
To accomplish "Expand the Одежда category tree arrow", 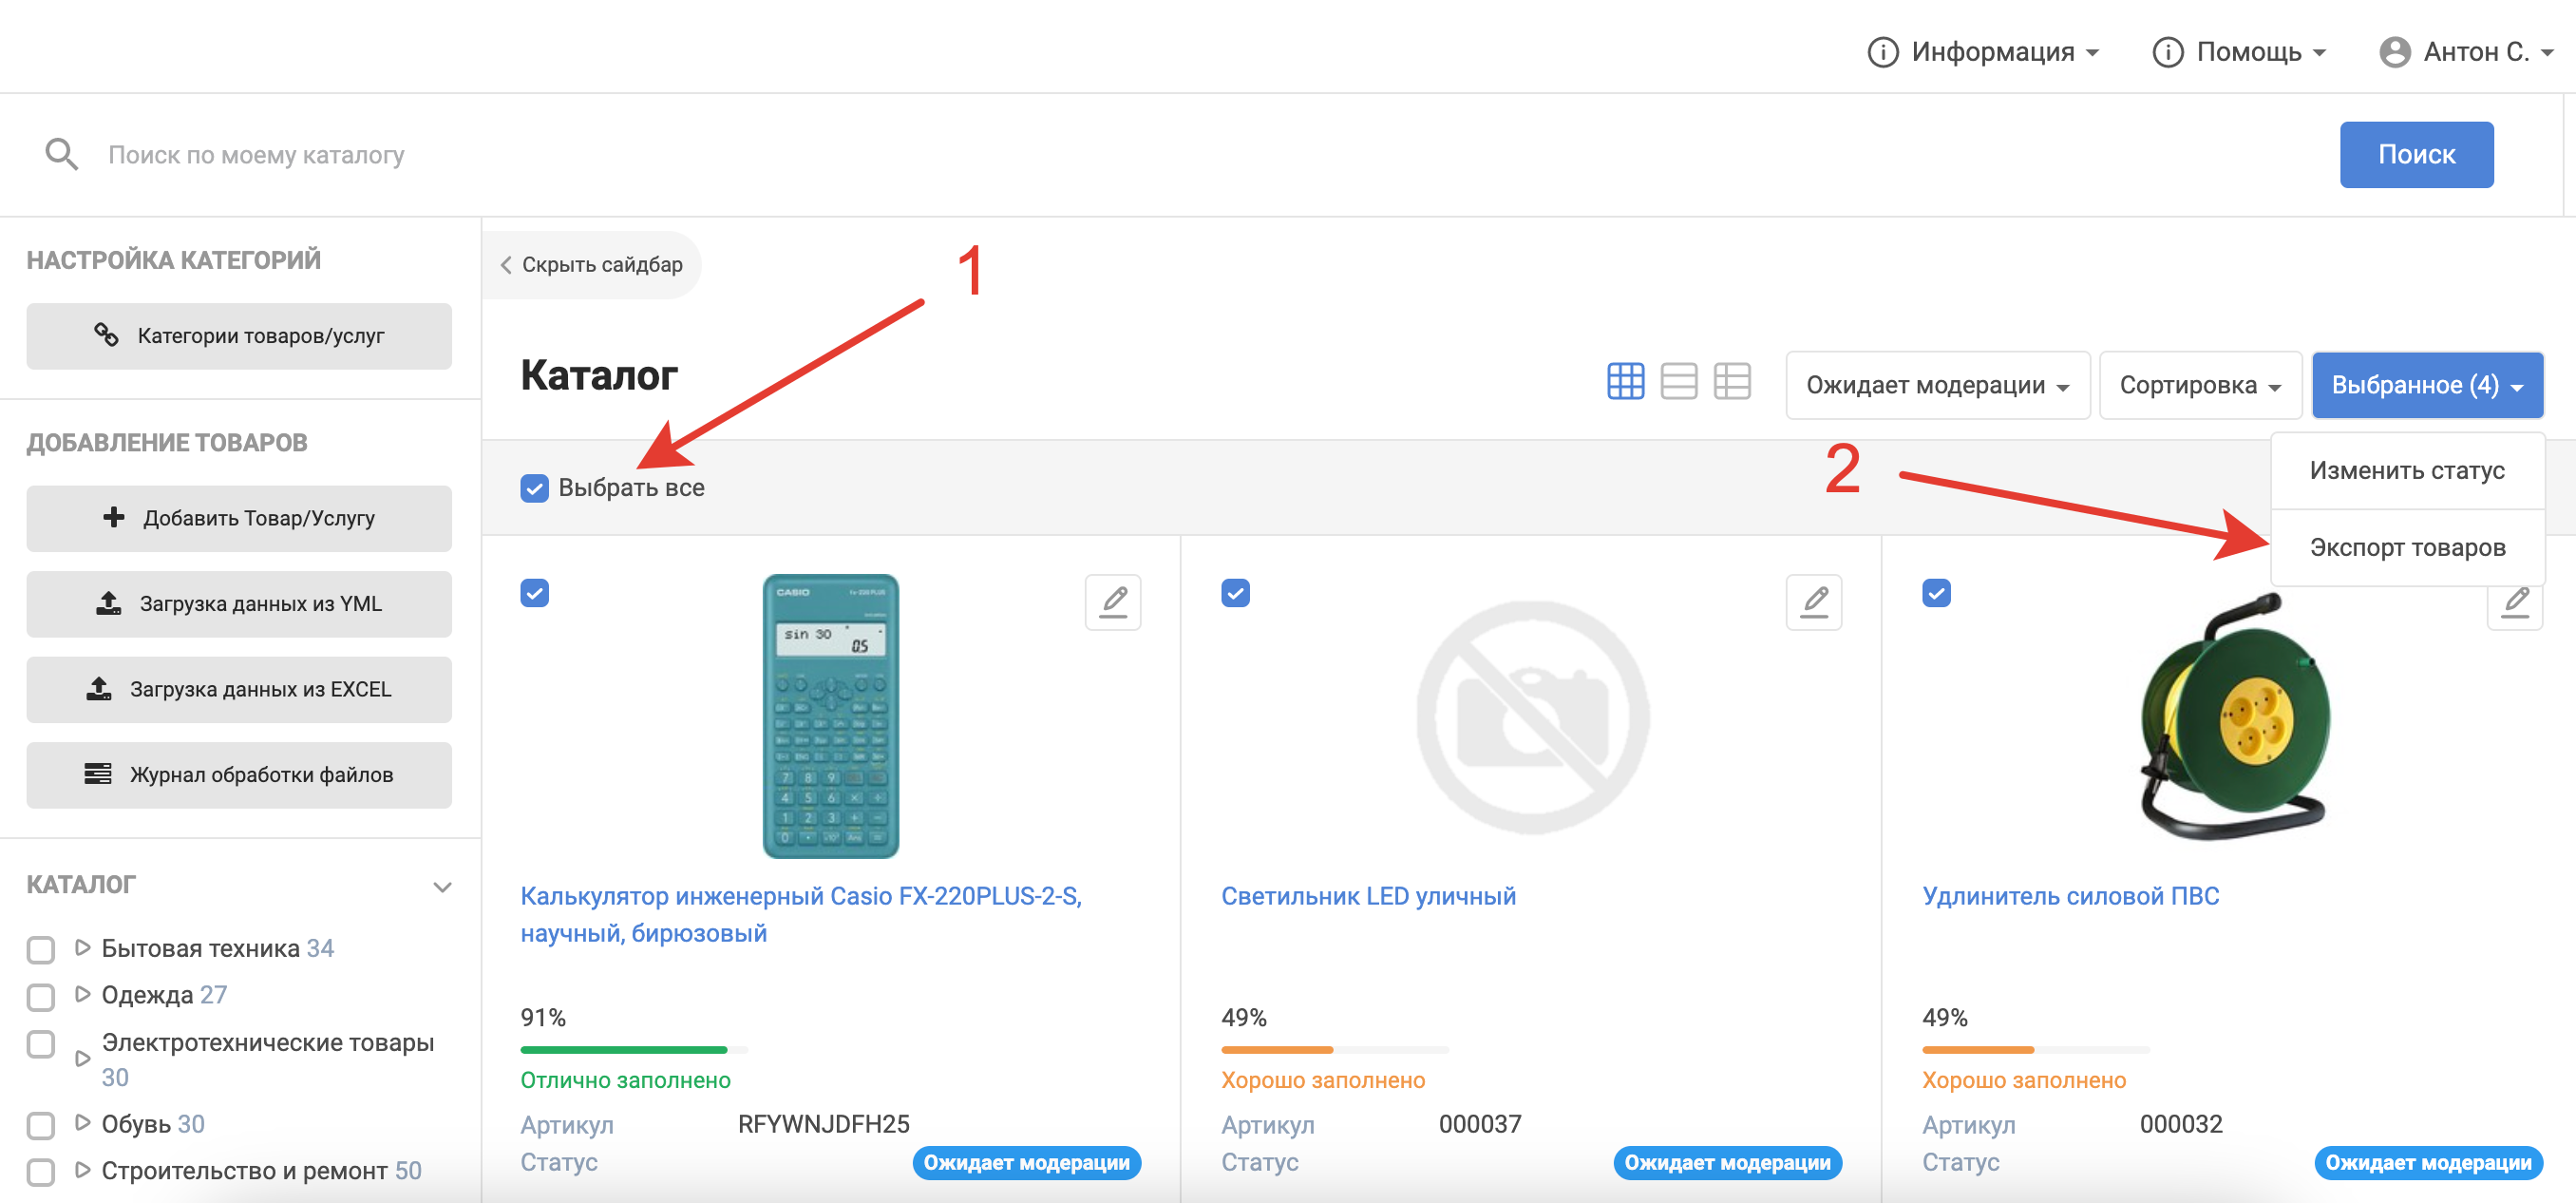I will [83, 994].
